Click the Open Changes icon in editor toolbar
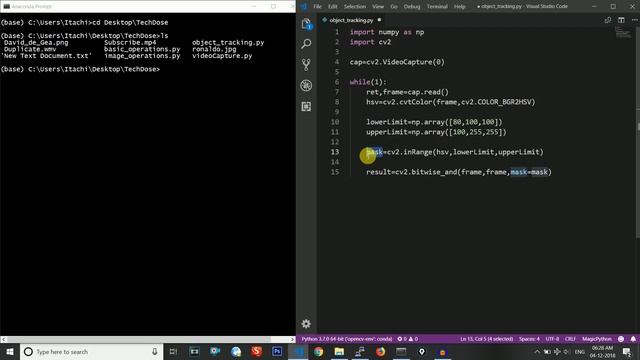The width and height of the screenshot is (640, 360). tap(608, 20)
